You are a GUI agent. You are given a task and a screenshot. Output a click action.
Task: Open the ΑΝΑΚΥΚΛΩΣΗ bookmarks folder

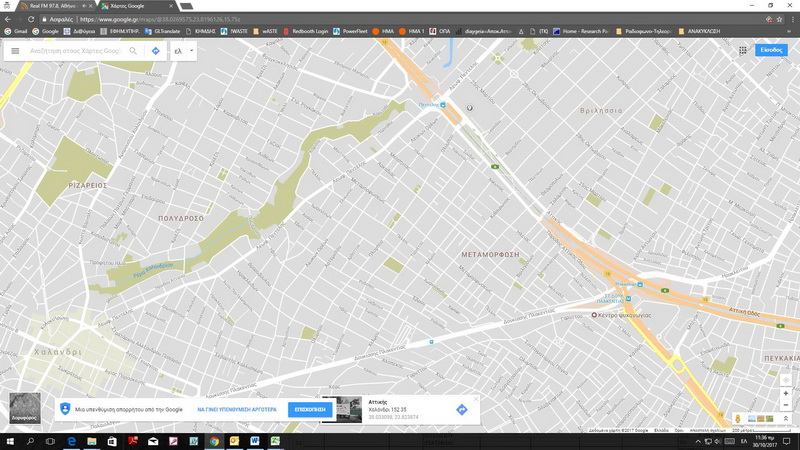(699, 31)
